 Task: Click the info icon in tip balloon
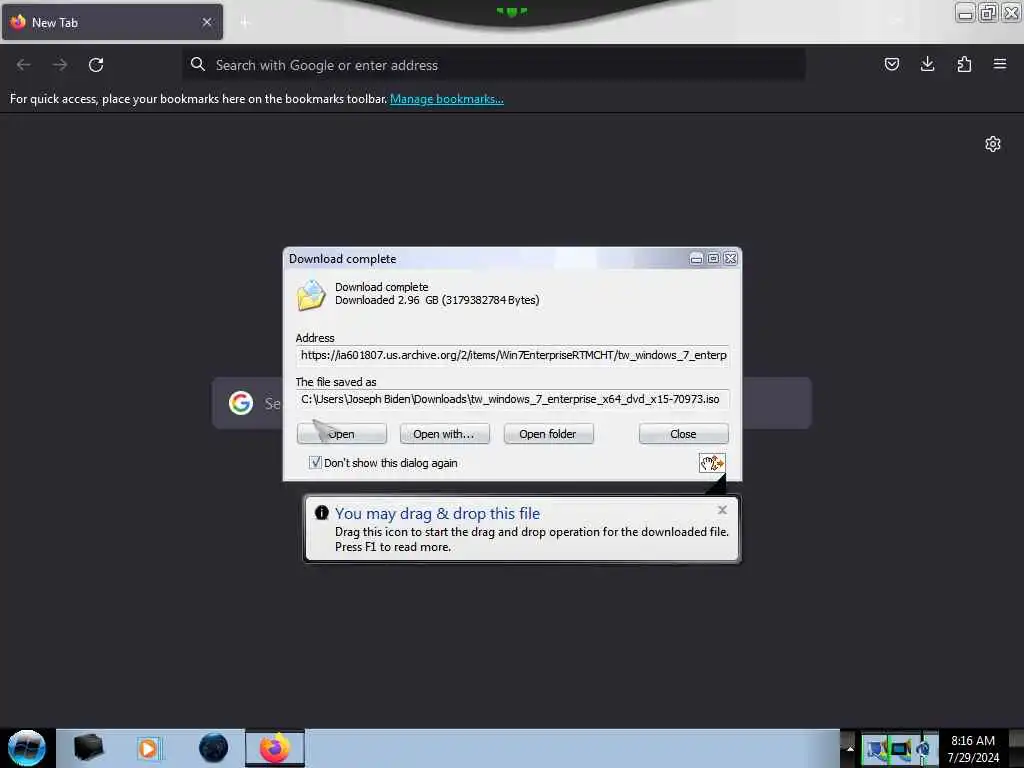tap(321, 513)
